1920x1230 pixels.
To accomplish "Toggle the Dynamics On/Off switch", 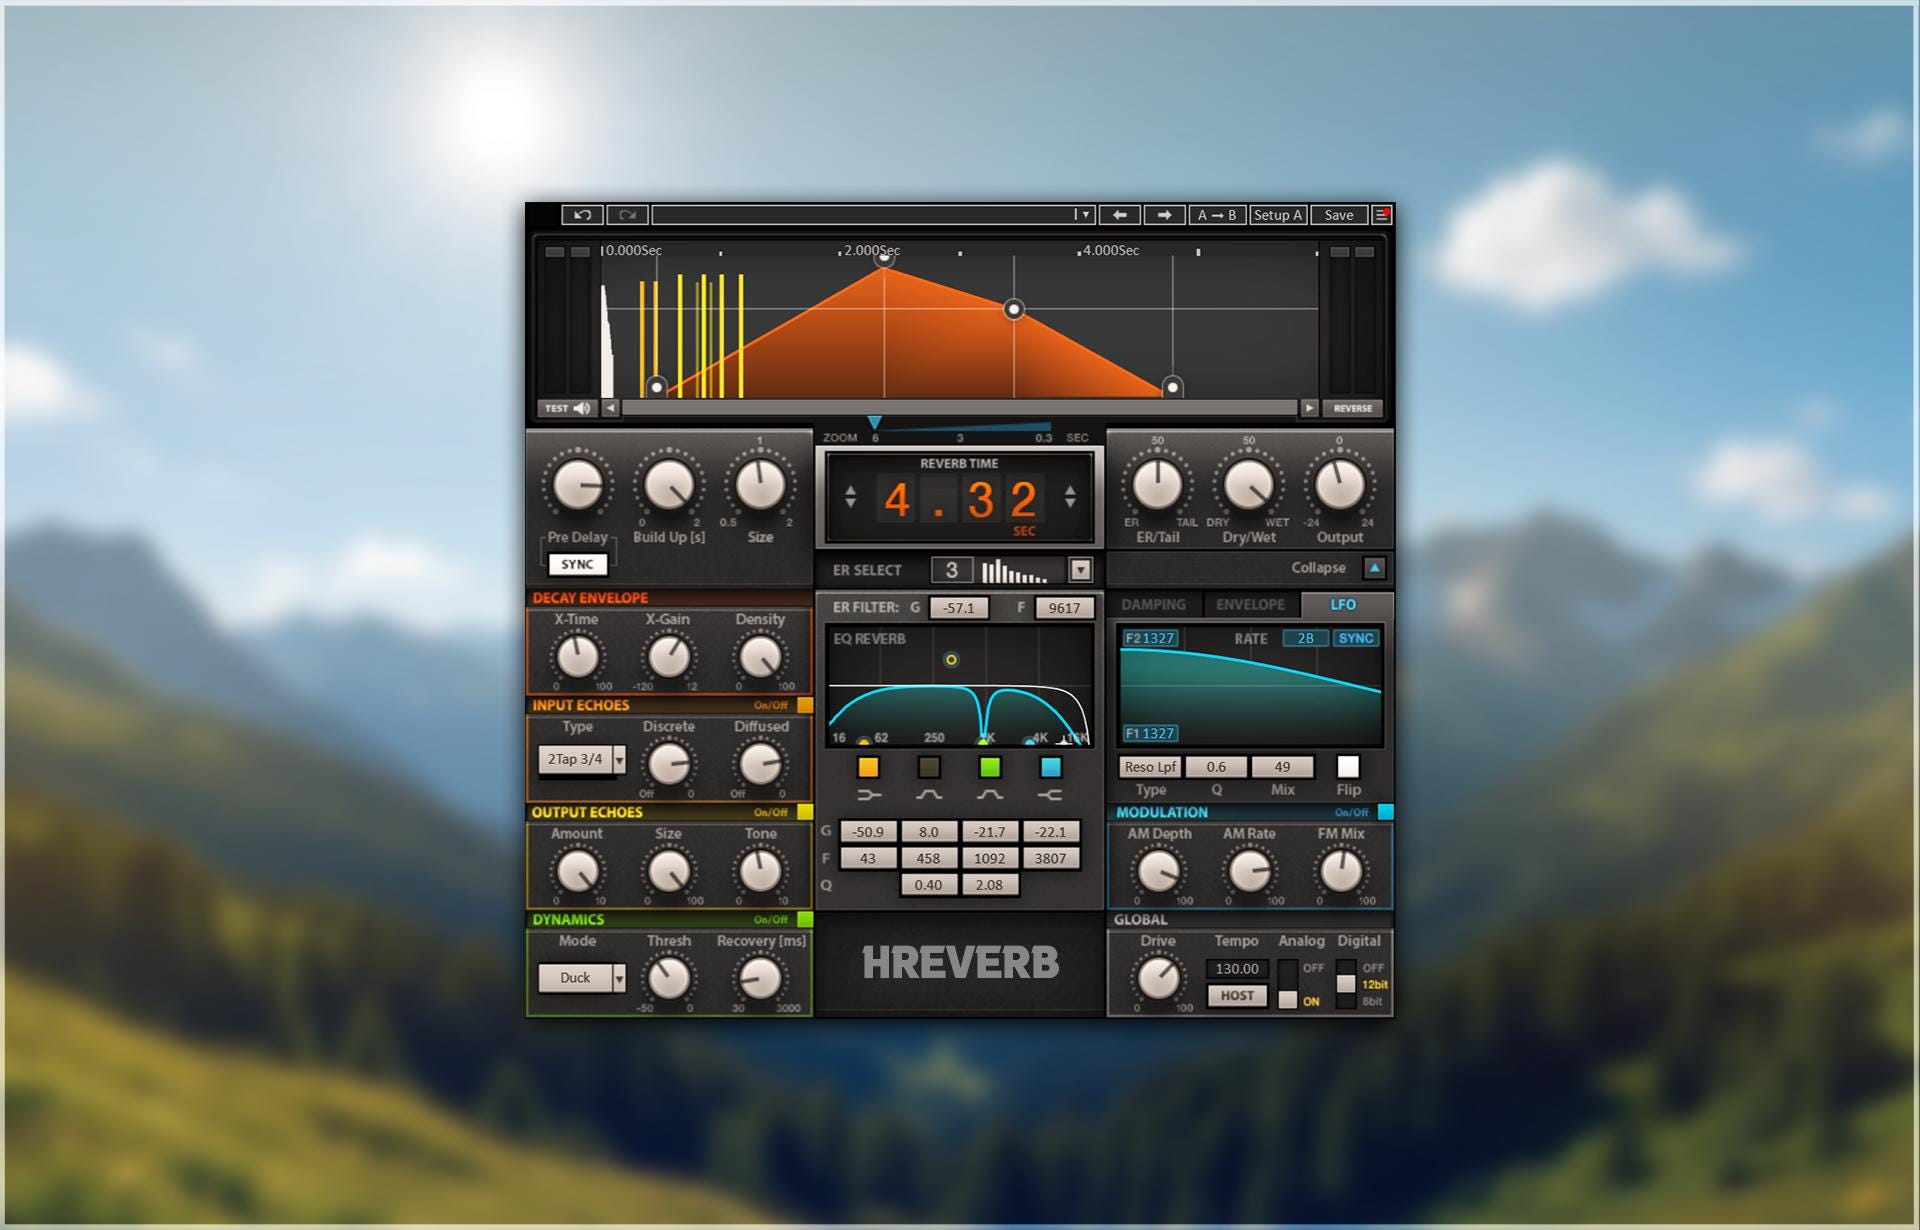I will pyautogui.click(x=805, y=919).
